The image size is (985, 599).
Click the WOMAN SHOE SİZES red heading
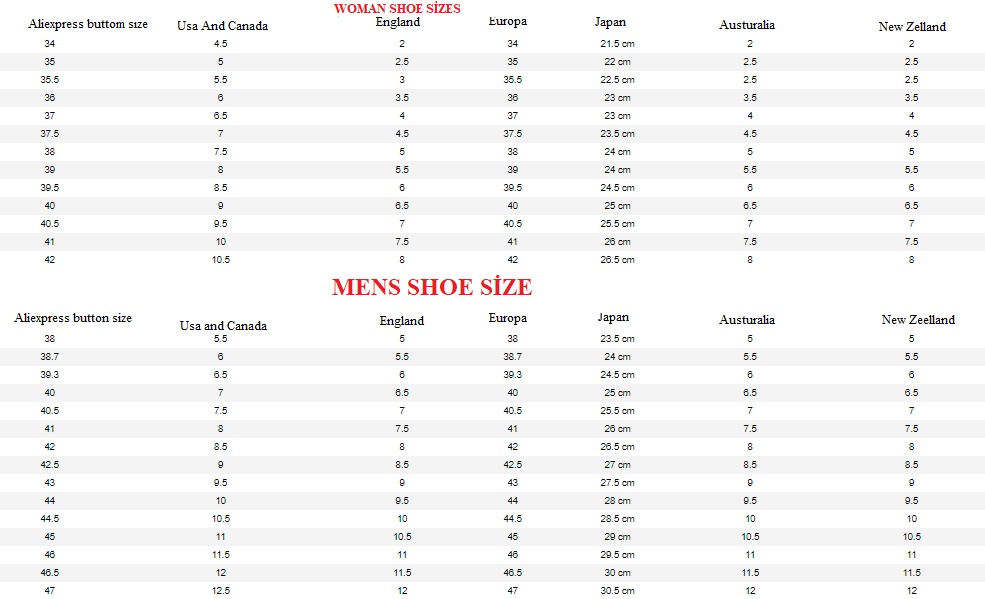tap(397, 8)
